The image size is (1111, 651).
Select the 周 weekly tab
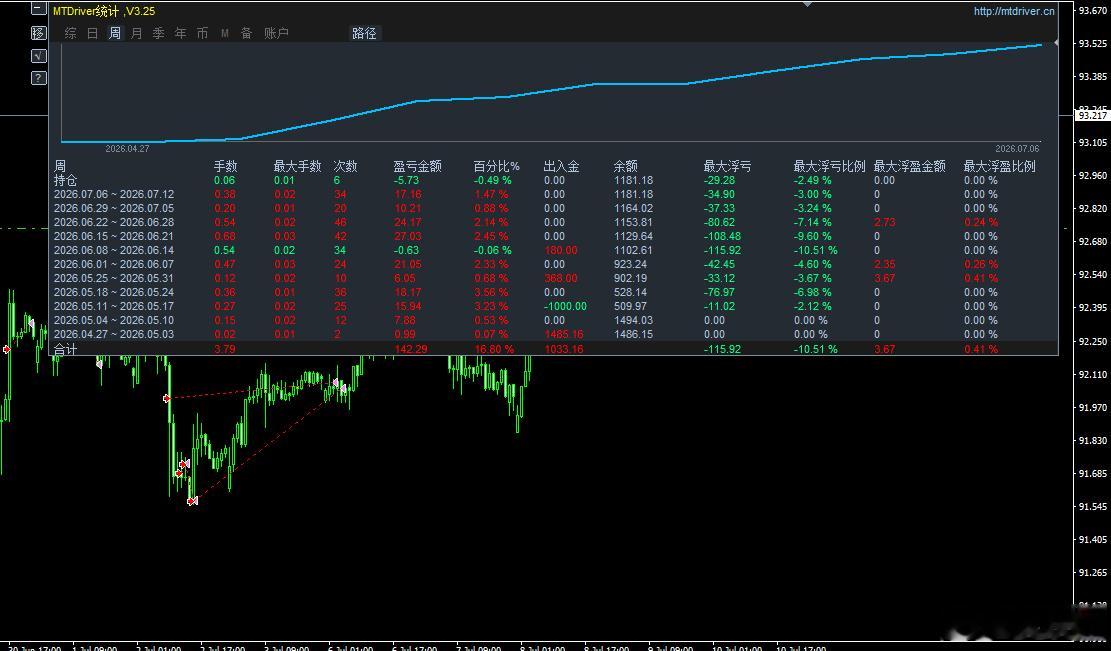pyautogui.click(x=115, y=33)
